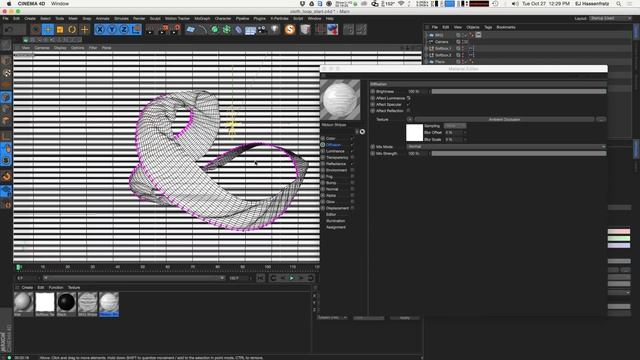Open the Simulate menu

click(x=121, y=18)
